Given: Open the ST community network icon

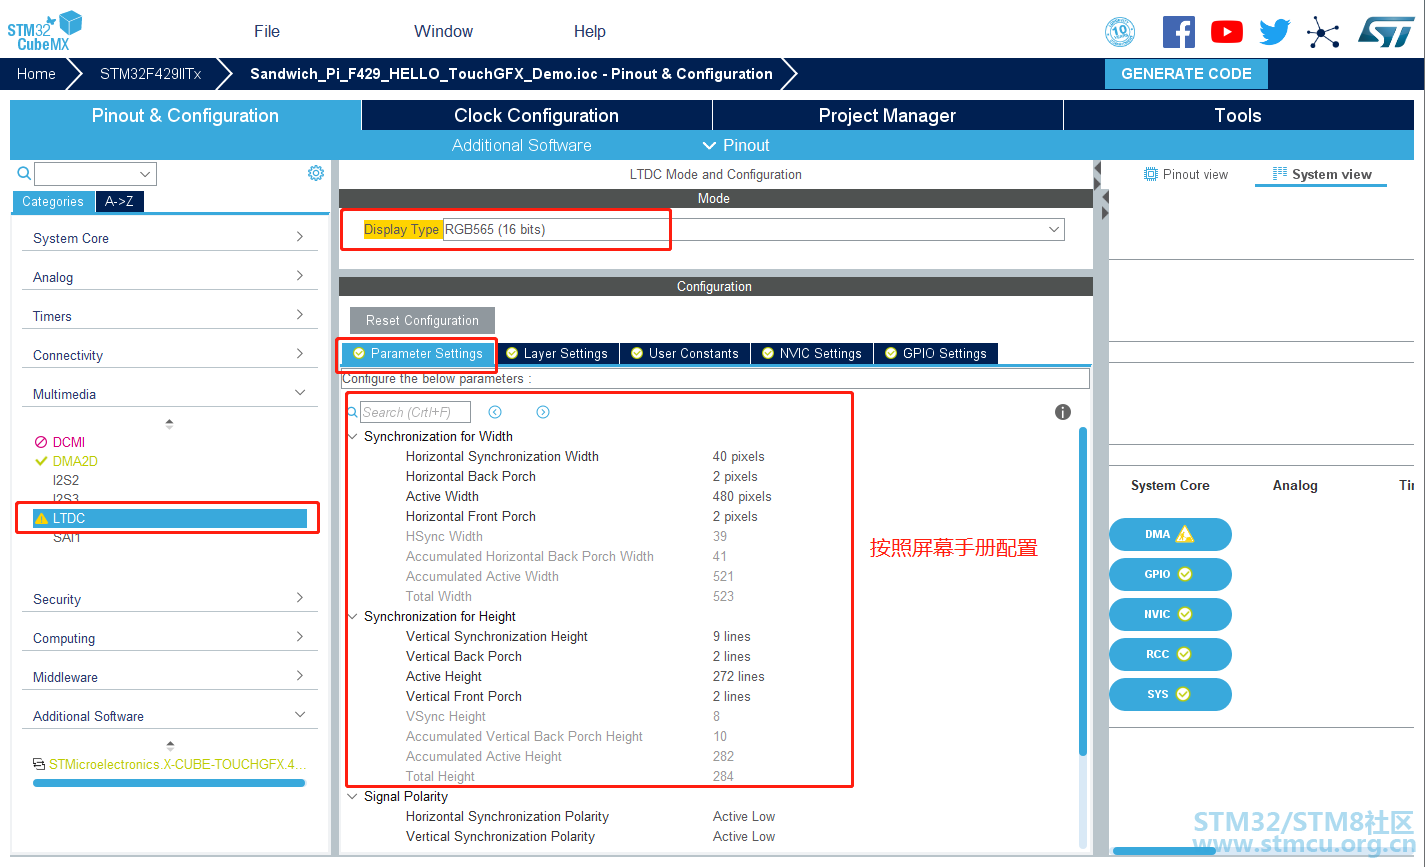Looking at the screenshot, I should 1323,32.
